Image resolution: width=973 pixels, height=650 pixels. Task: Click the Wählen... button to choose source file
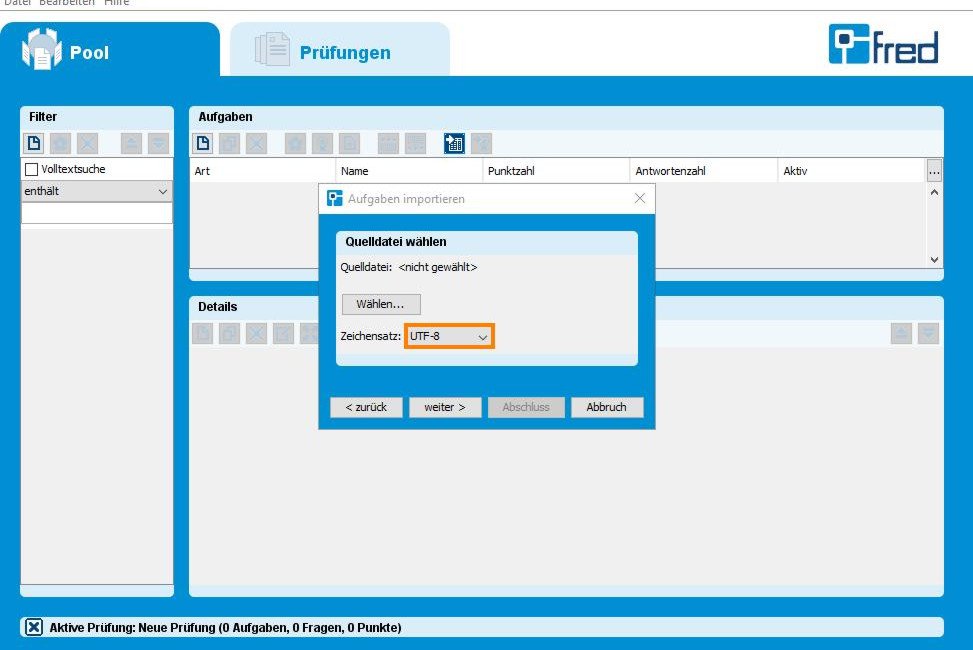coord(381,304)
